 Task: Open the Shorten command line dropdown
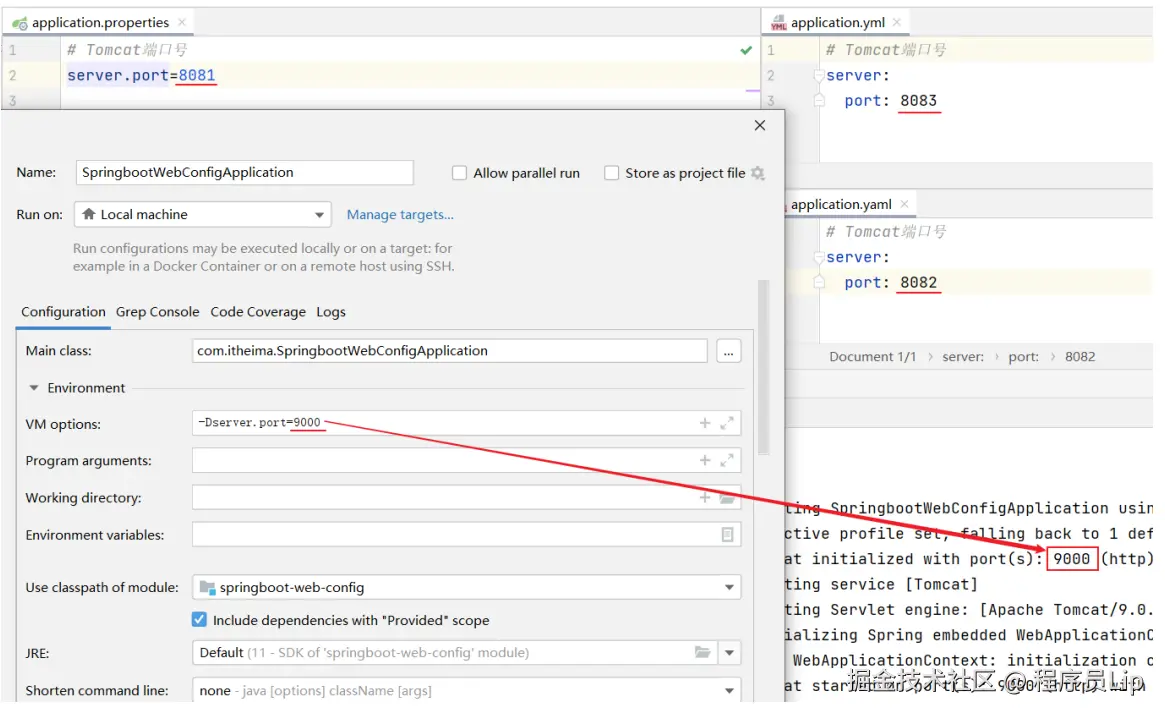467,690
